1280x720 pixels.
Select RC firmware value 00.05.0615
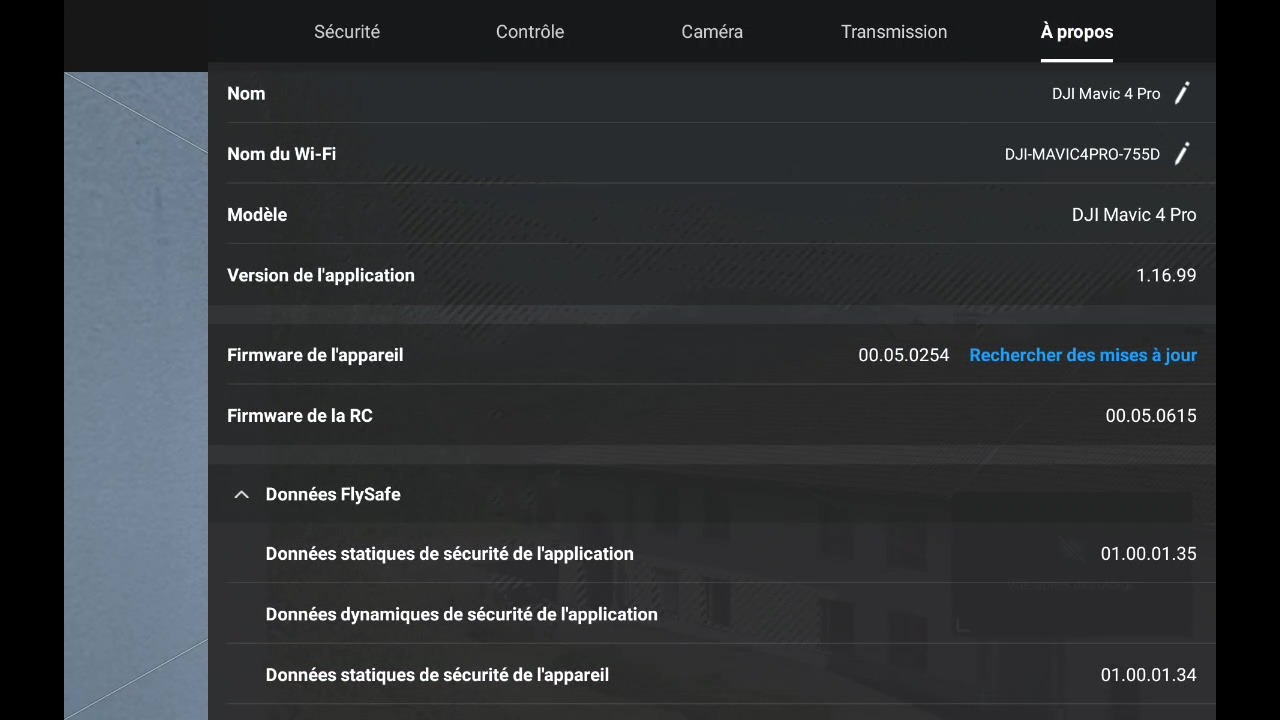click(1151, 416)
